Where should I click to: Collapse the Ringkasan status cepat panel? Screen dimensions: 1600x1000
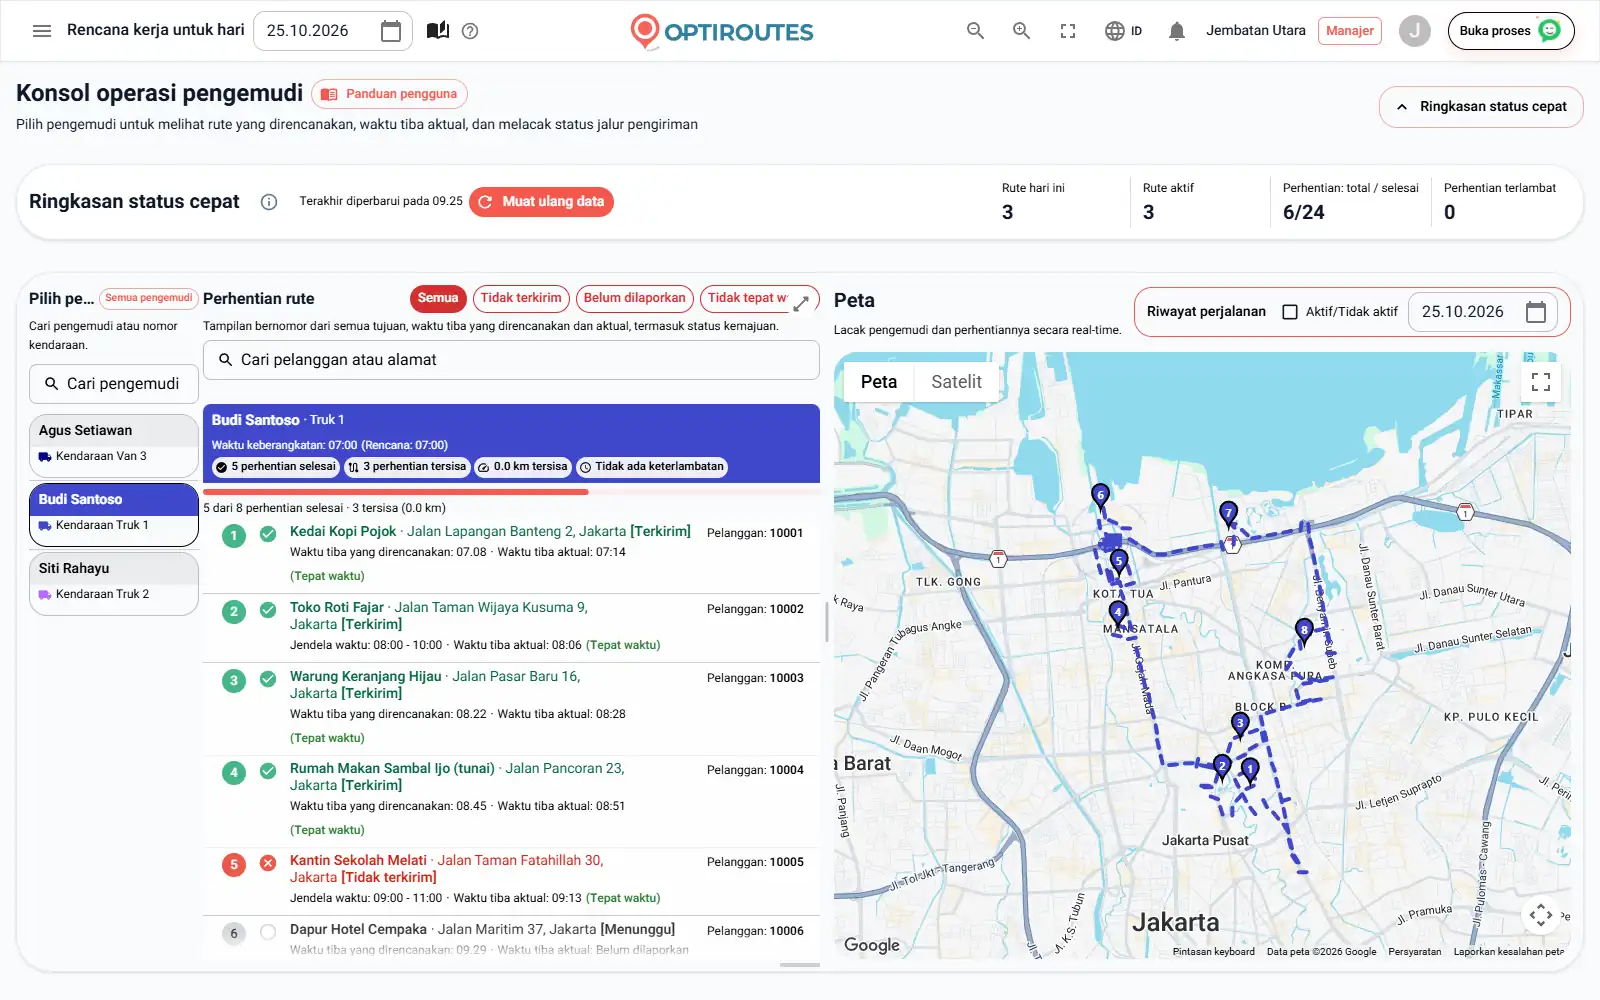[1481, 107]
